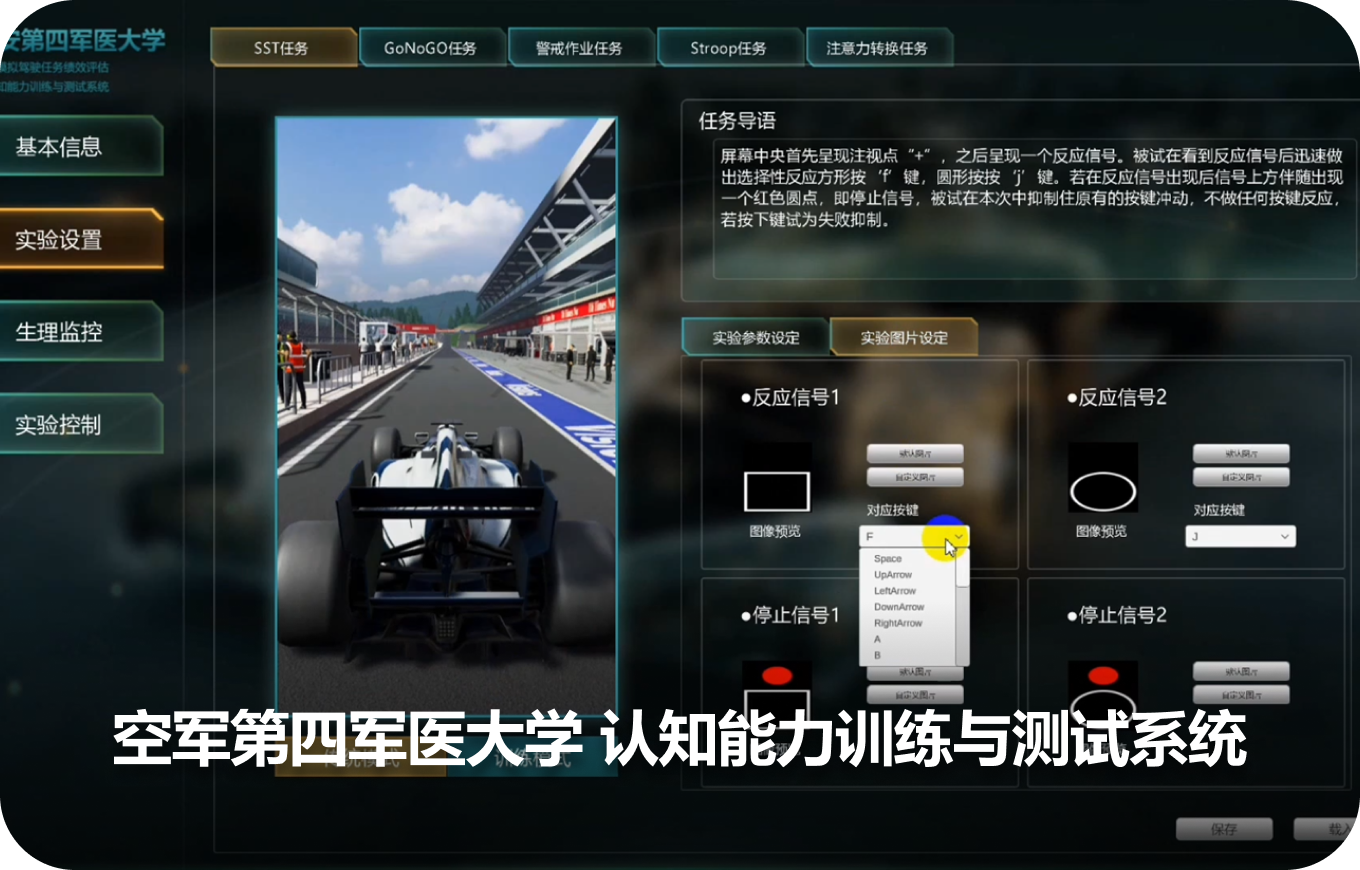Open the Stroop任务 tab
Viewport: 1360px width, 870px height.
[x=728, y=48]
